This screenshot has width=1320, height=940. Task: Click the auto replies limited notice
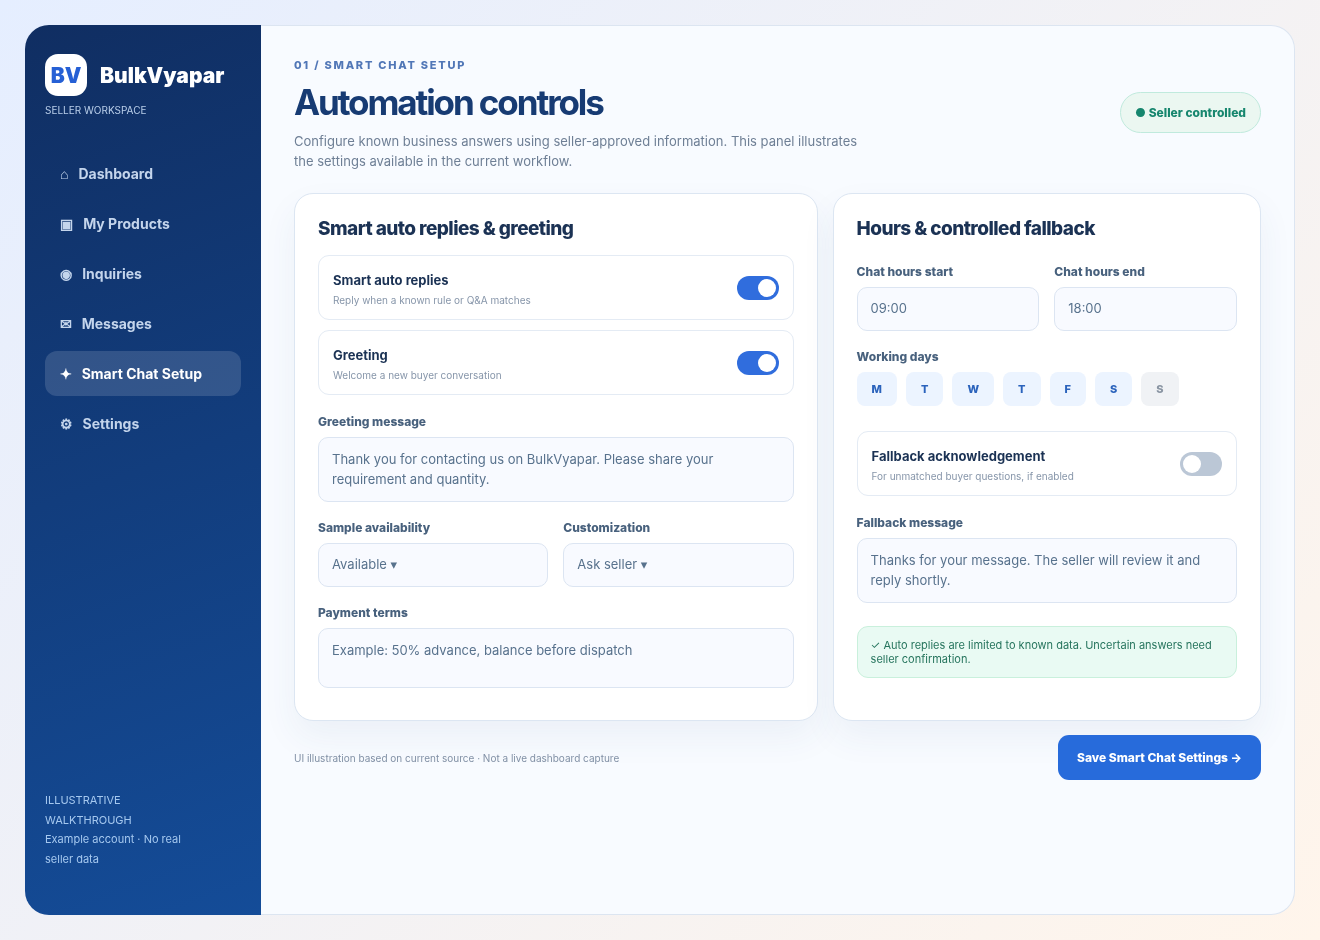[x=1047, y=652]
